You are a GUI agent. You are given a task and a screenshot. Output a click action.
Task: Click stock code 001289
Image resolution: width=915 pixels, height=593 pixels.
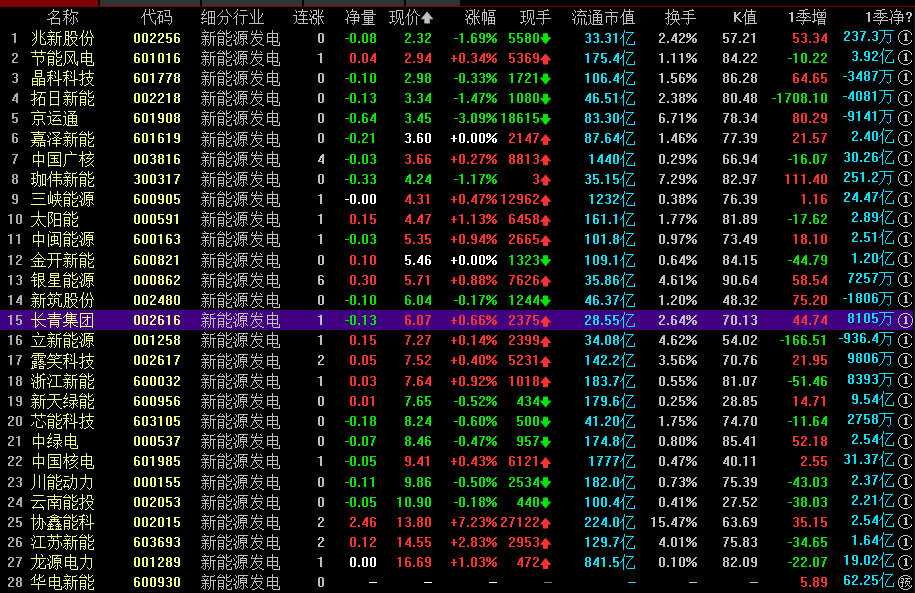coord(157,563)
